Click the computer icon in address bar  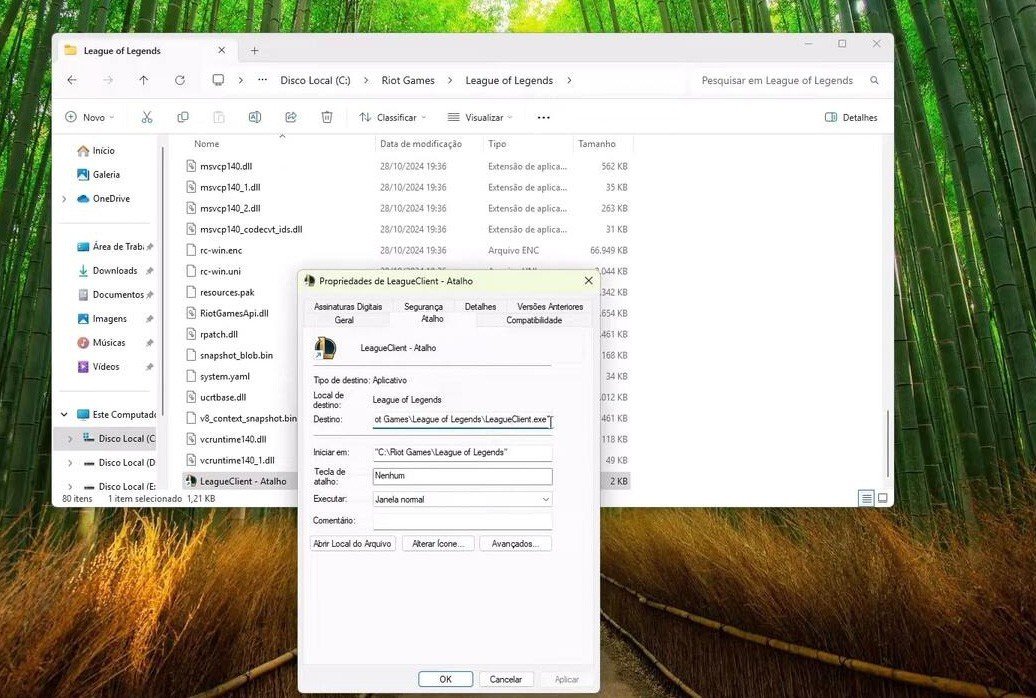tap(218, 80)
